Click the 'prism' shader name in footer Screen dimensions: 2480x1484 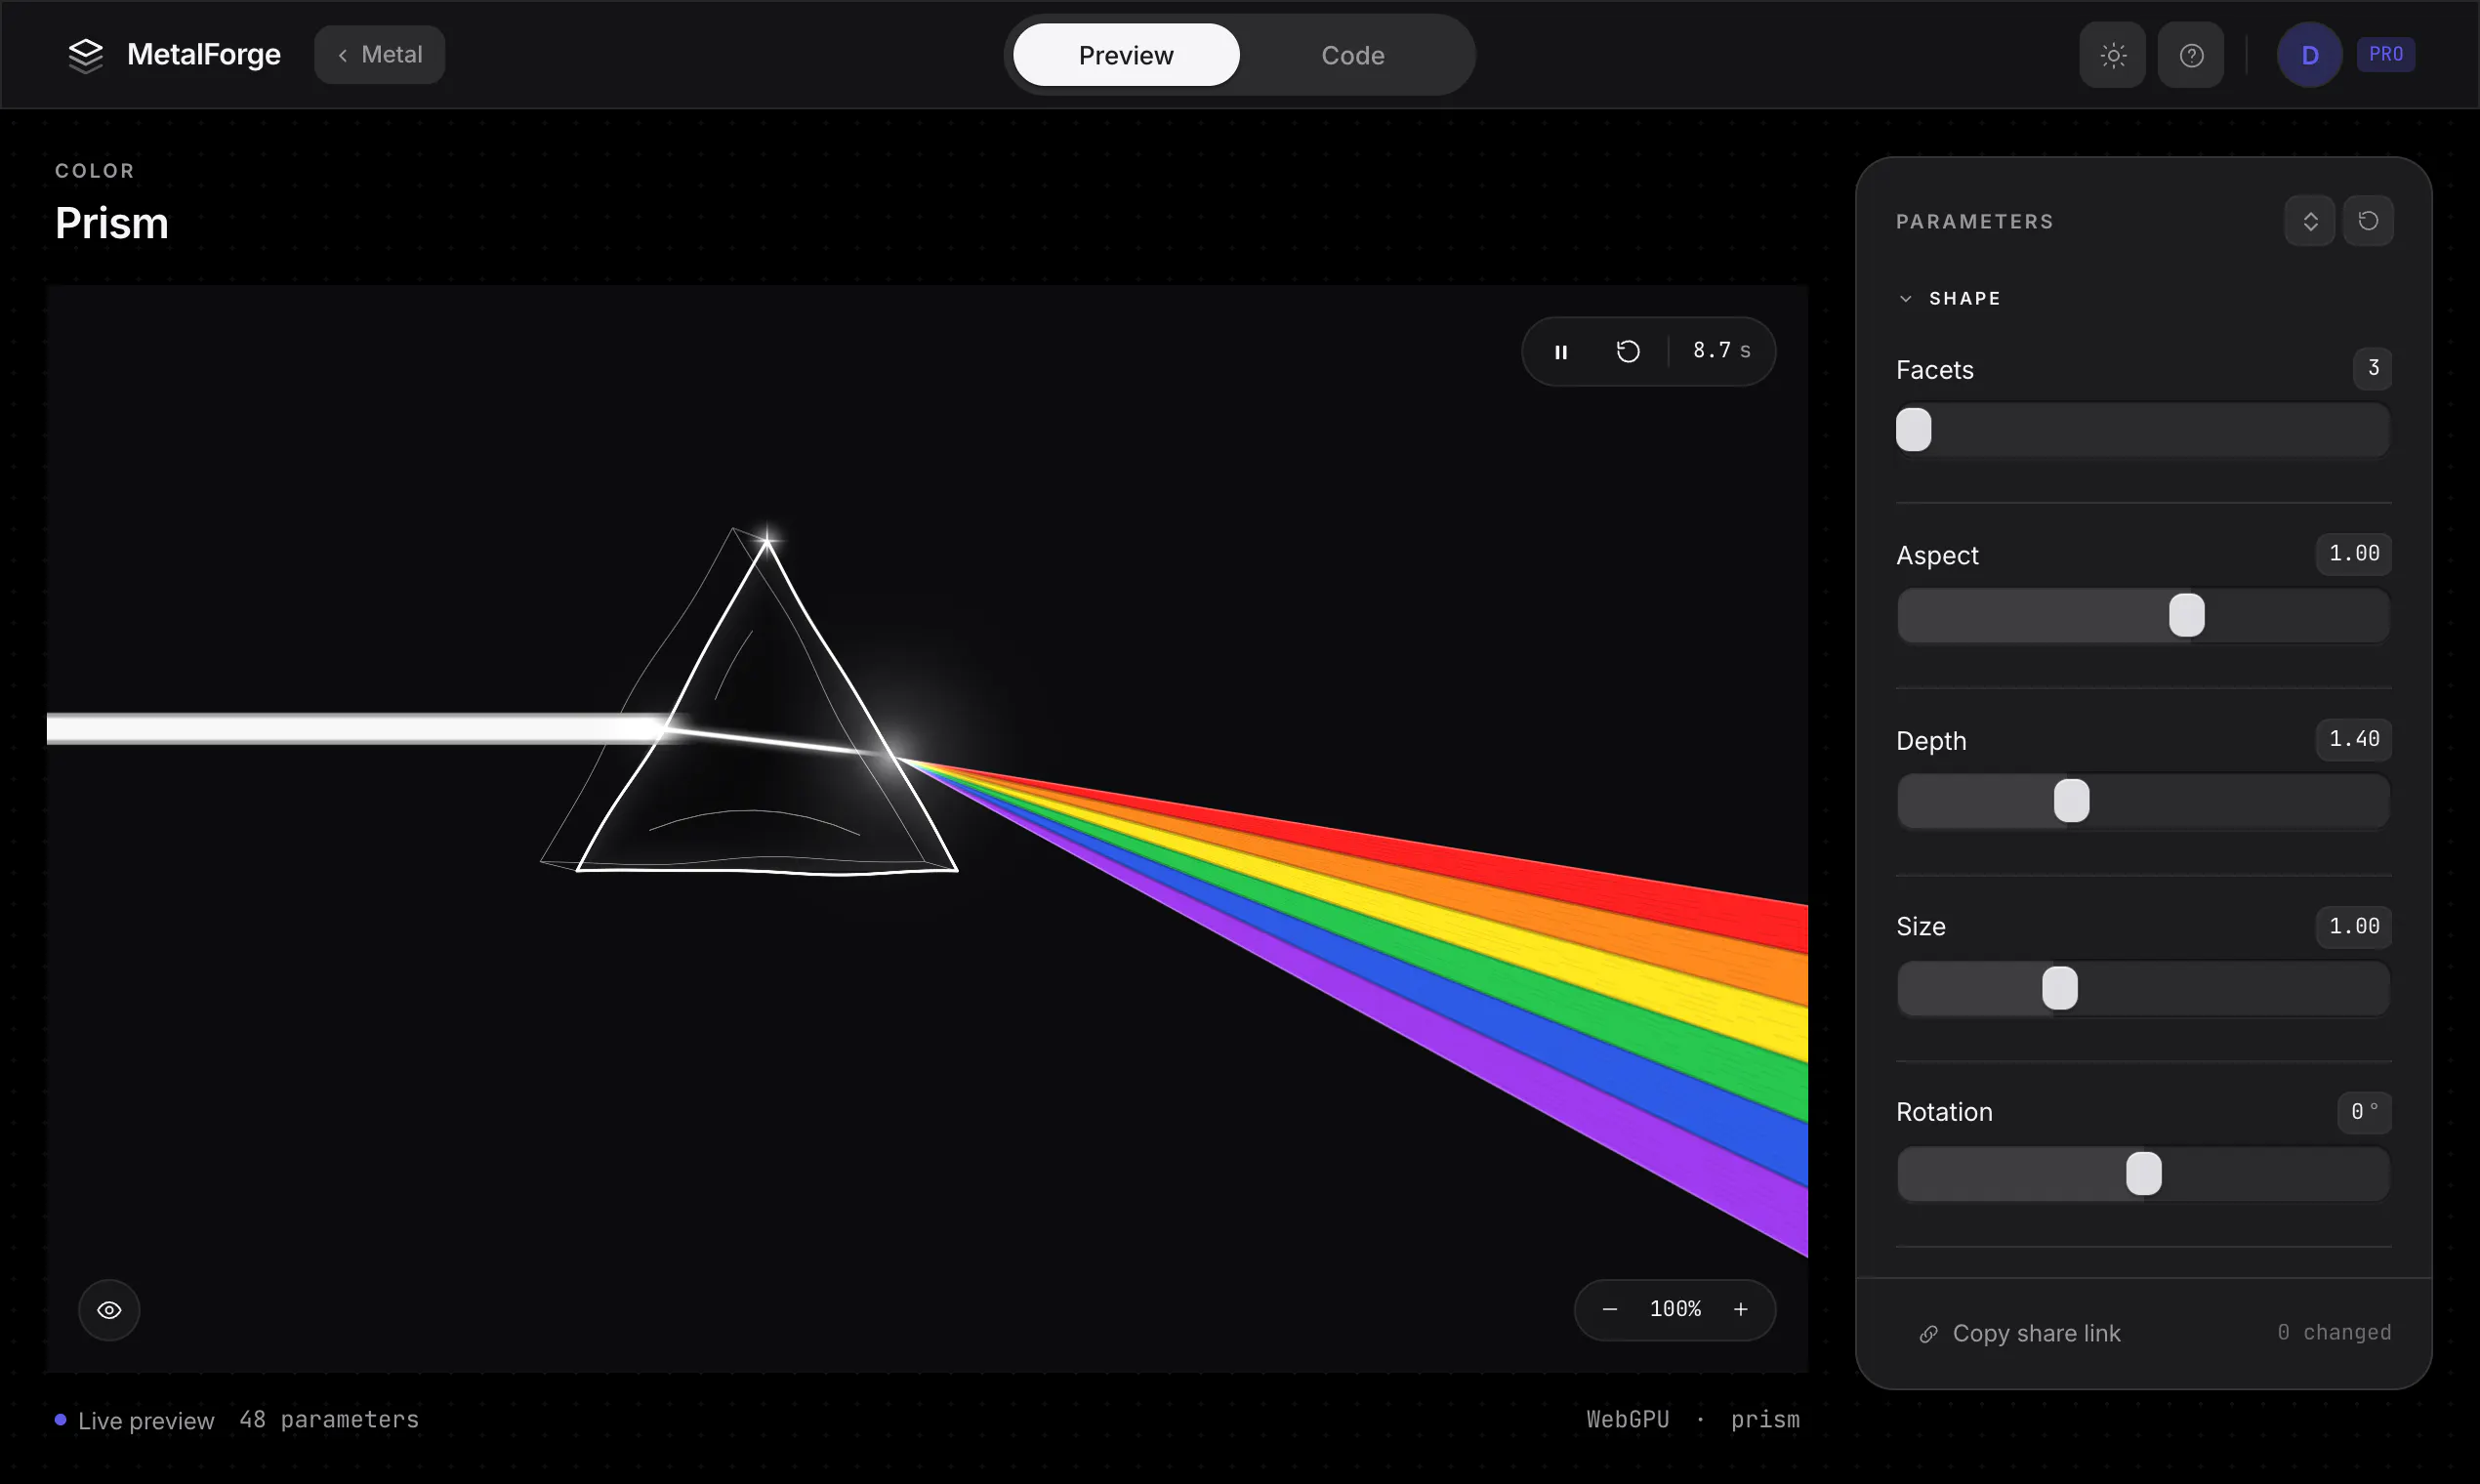click(1765, 1420)
